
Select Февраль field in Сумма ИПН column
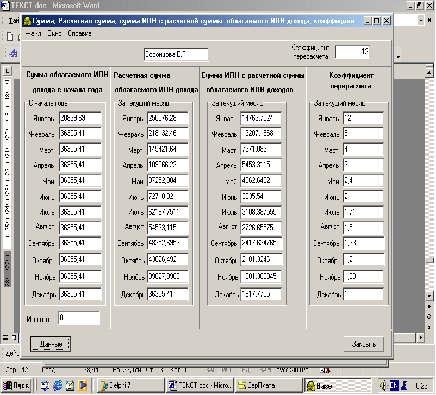point(261,134)
